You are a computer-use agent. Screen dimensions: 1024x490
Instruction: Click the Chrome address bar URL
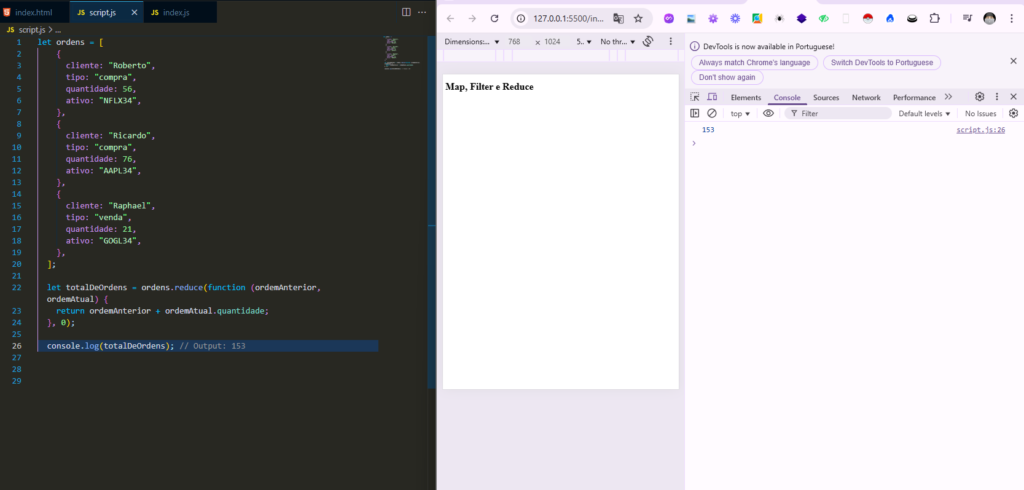click(568, 18)
